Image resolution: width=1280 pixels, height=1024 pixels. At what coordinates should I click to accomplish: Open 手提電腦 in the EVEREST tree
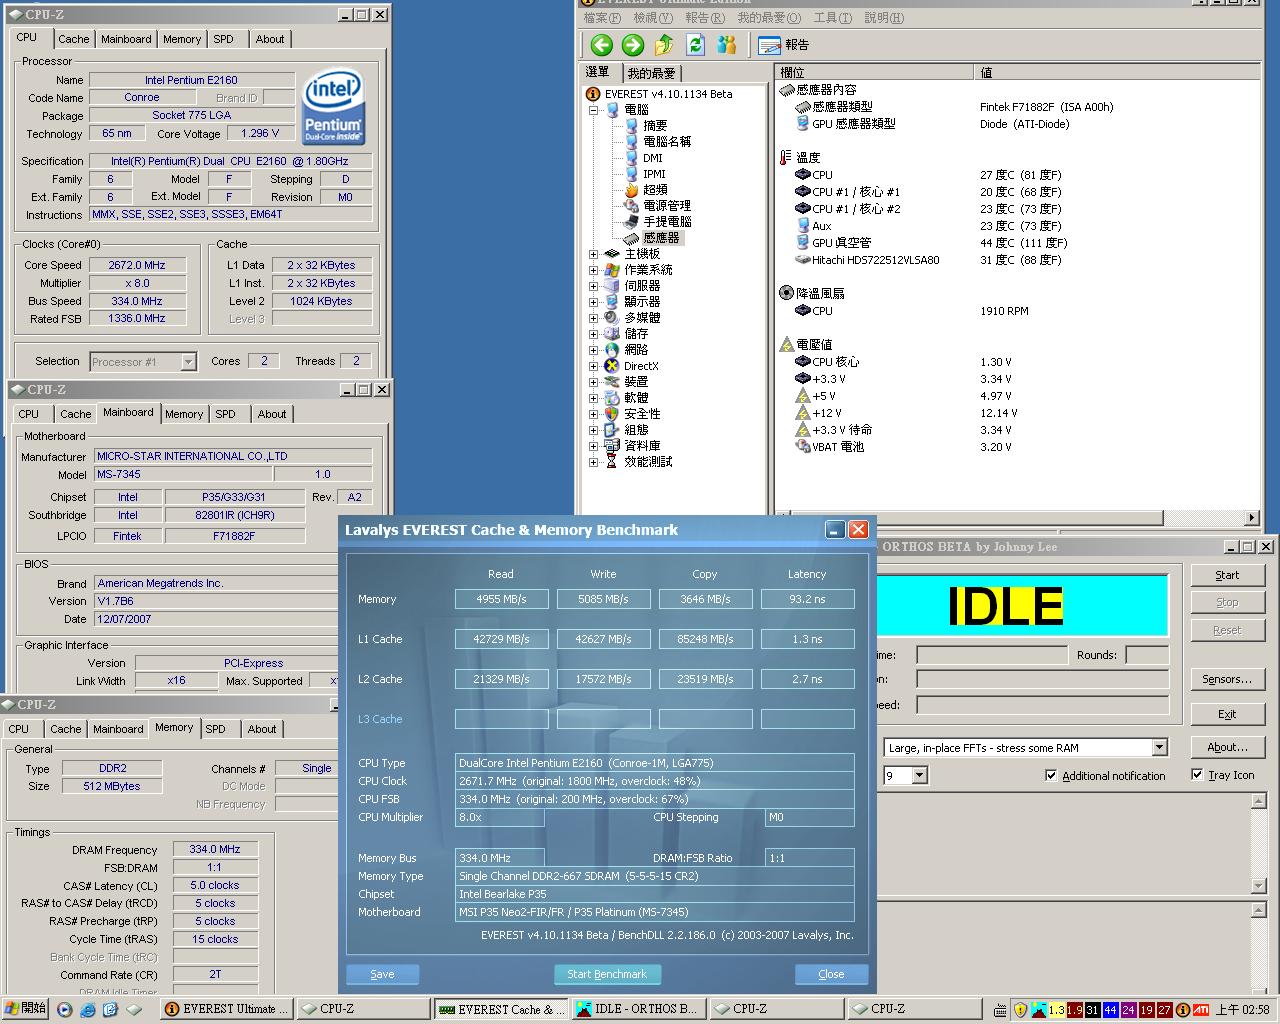658,221
